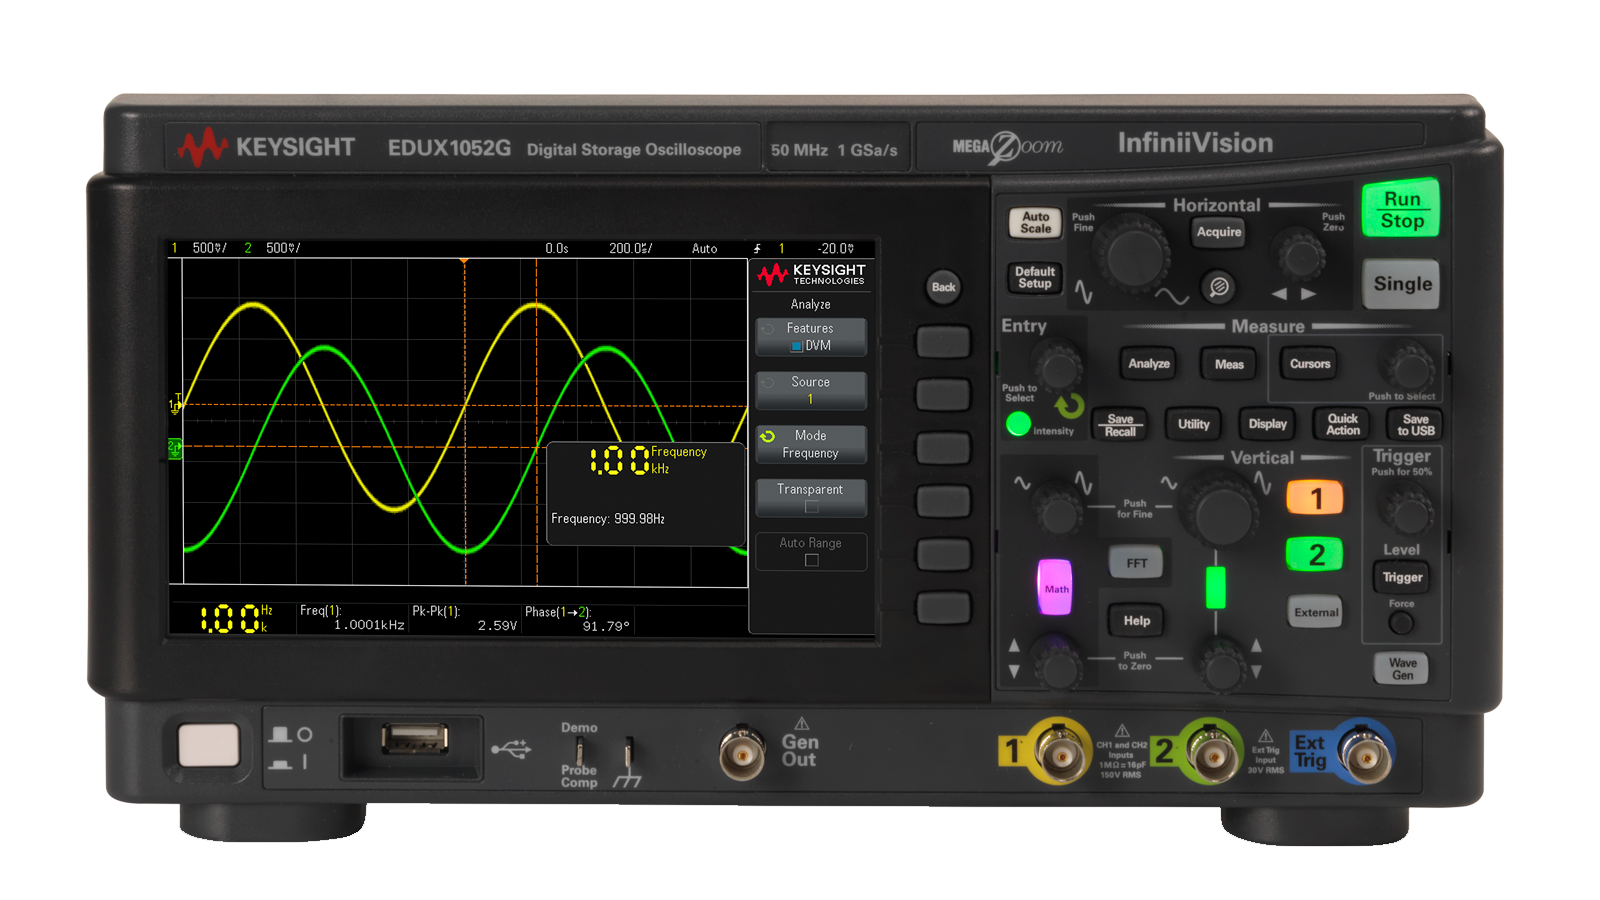Tap the Help key

tap(1136, 621)
